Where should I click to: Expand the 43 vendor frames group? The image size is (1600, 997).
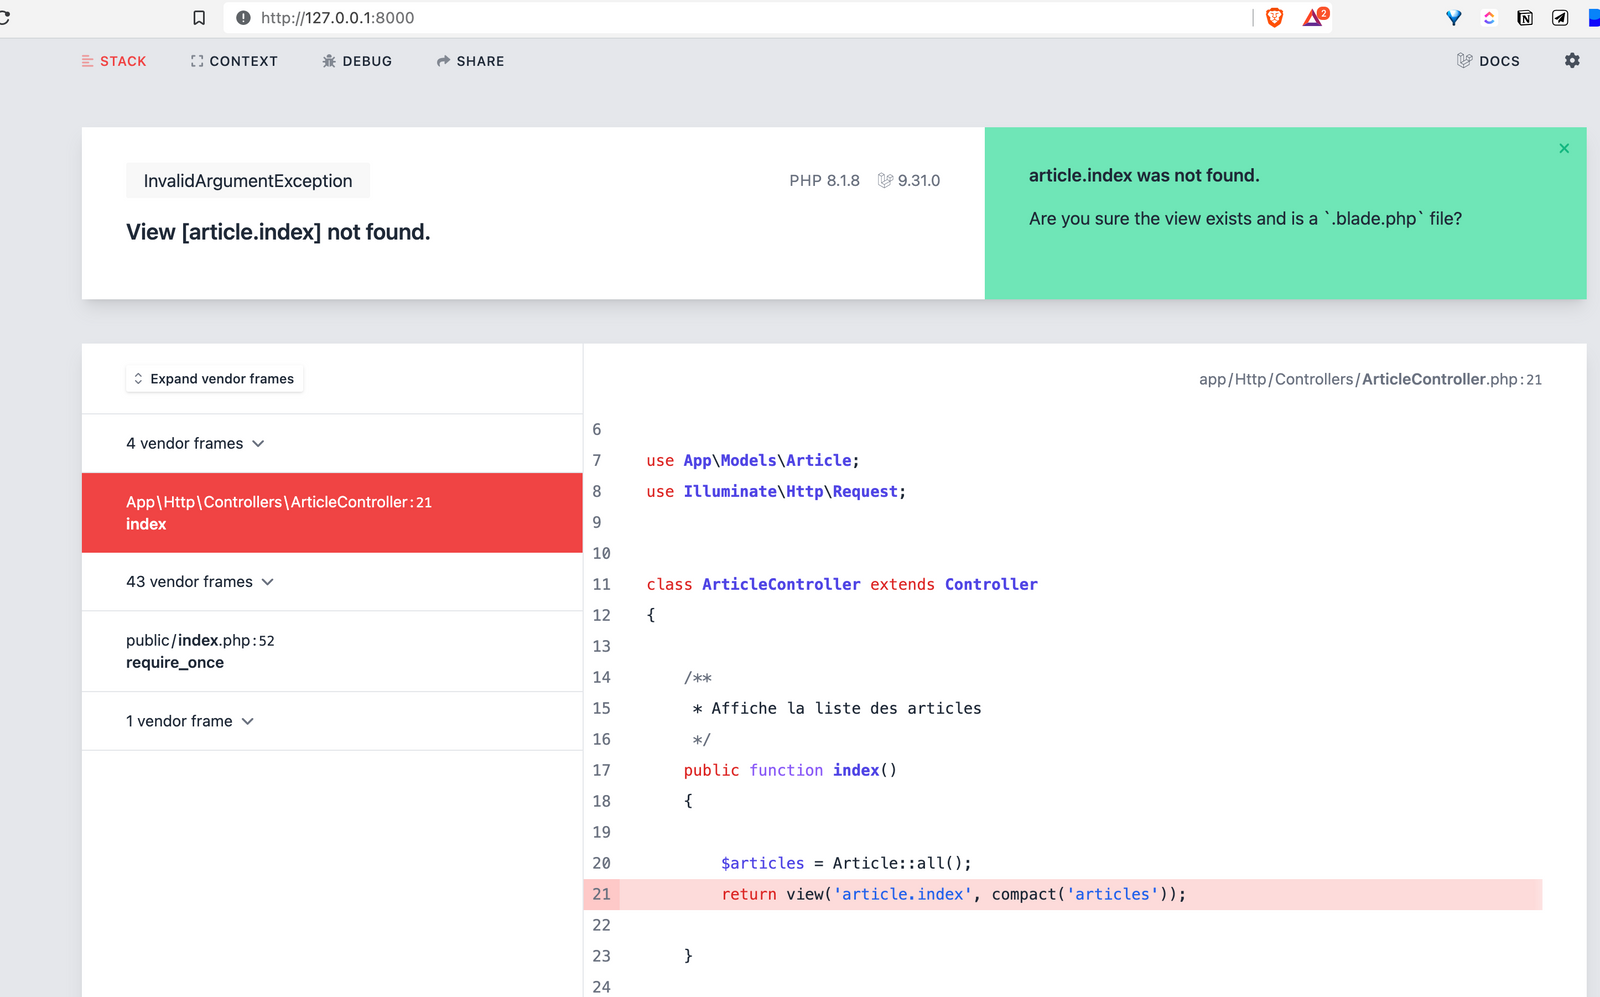point(201,581)
